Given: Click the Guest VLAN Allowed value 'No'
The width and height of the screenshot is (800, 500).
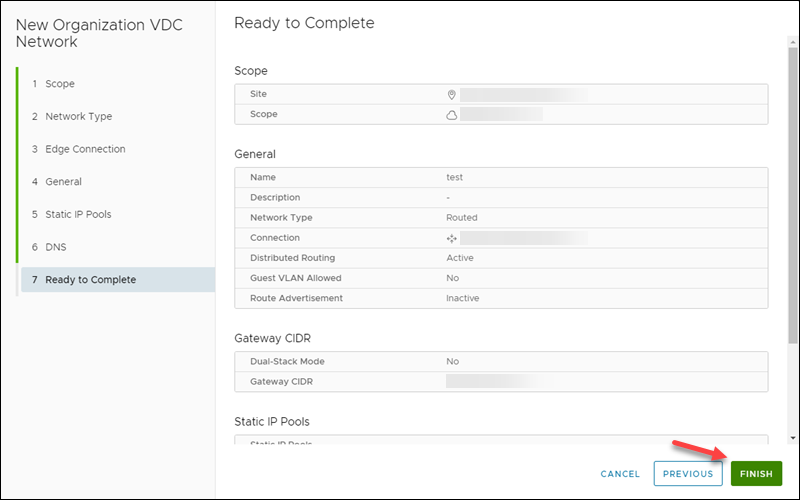Looking at the screenshot, I should pos(453,278).
